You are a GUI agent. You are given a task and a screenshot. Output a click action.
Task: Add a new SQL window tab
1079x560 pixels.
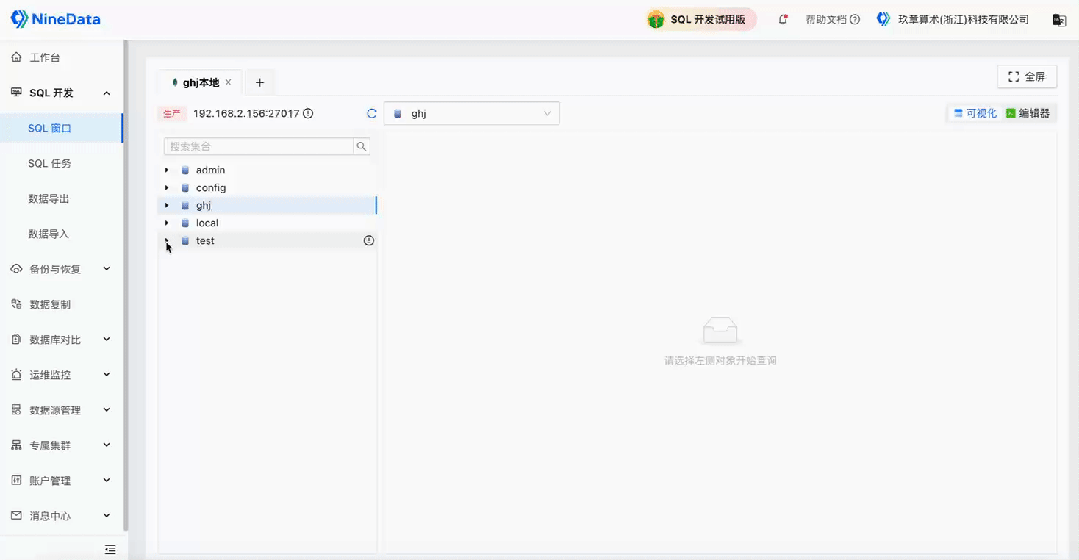pyautogui.click(x=260, y=83)
